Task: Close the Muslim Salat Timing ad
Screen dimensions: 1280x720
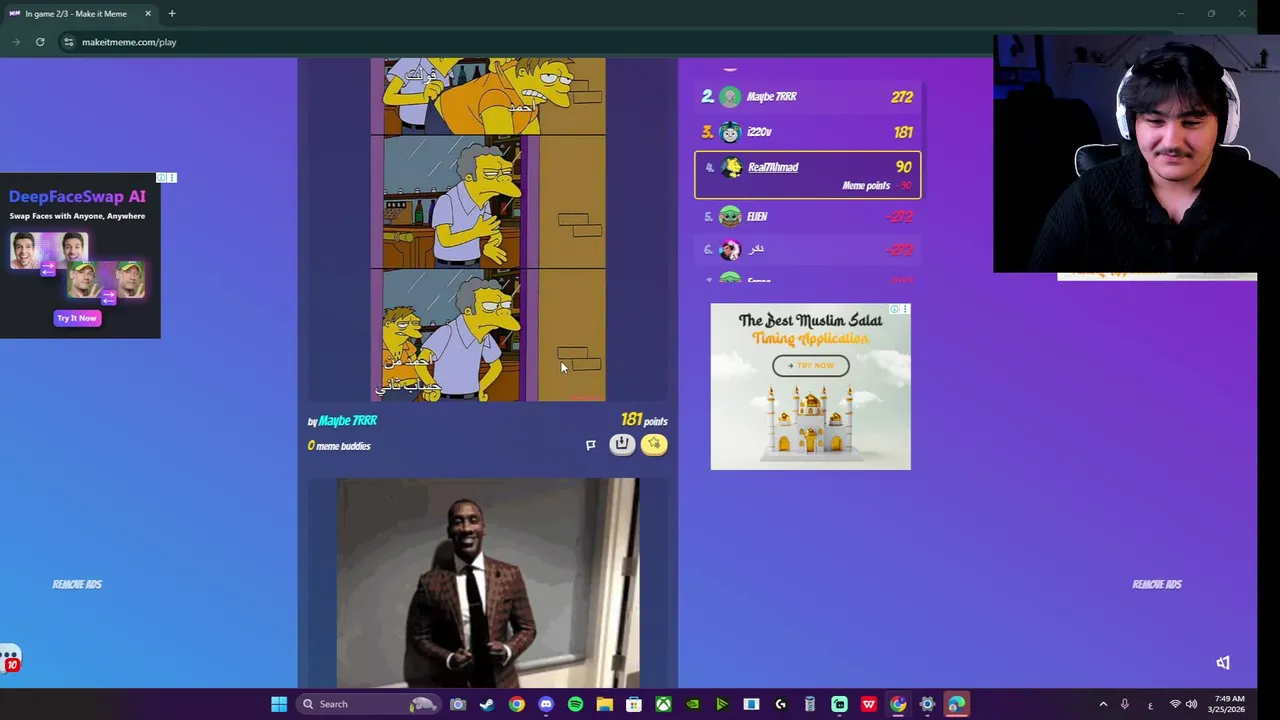Action: coord(904,309)
